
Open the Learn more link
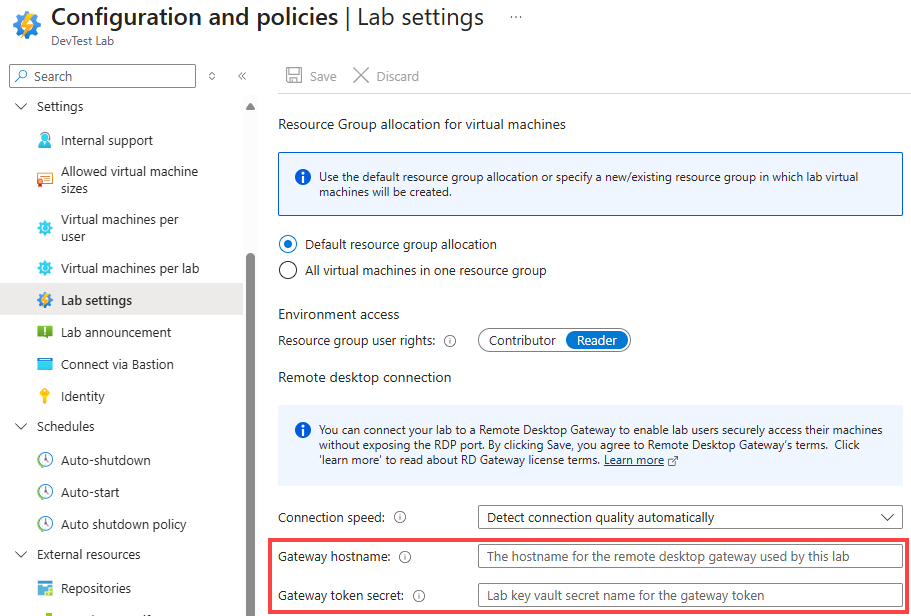click(634, 460)
